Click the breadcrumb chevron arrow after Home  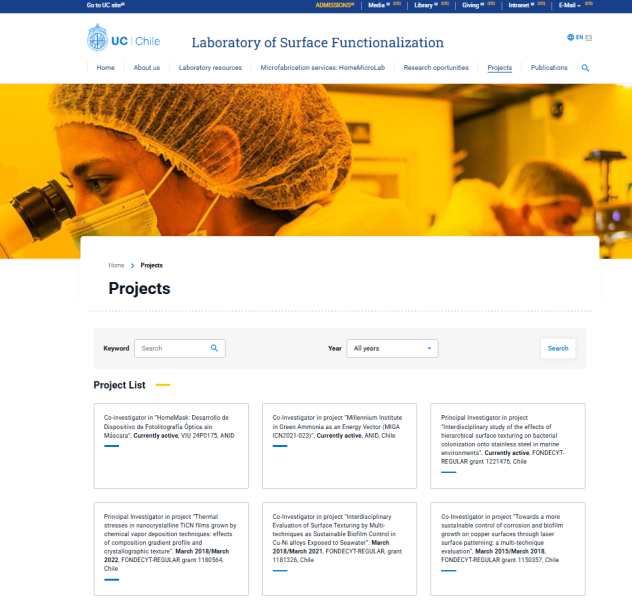[x=132, y=266]
